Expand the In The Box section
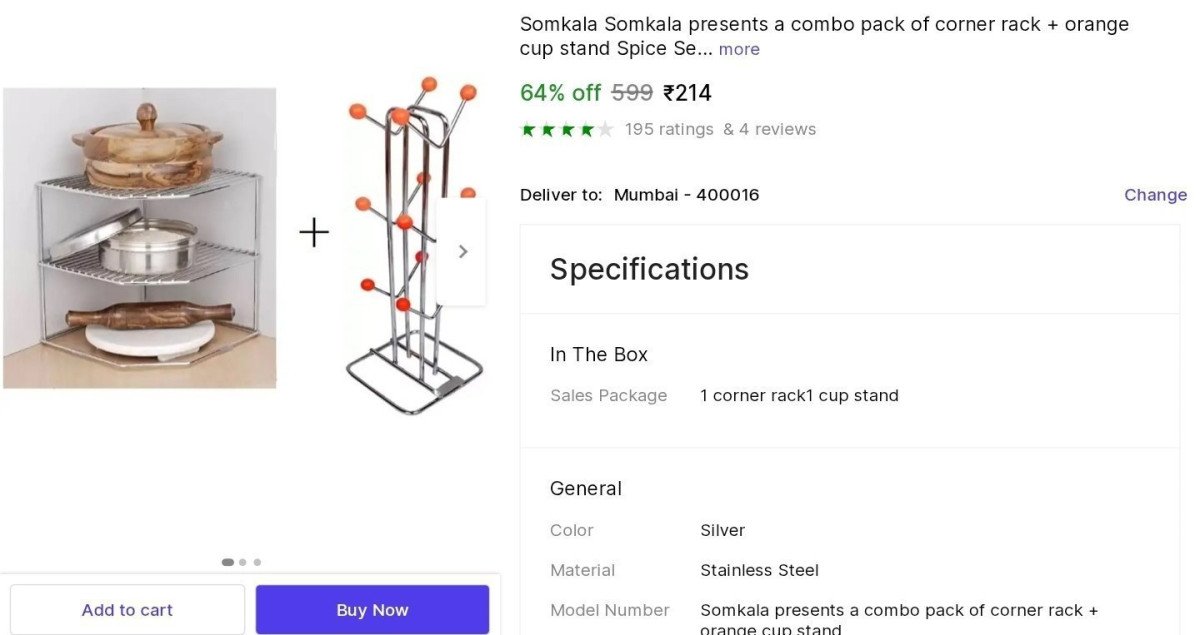This screenshot has height=635, width=1200. (x=598, y=354)
